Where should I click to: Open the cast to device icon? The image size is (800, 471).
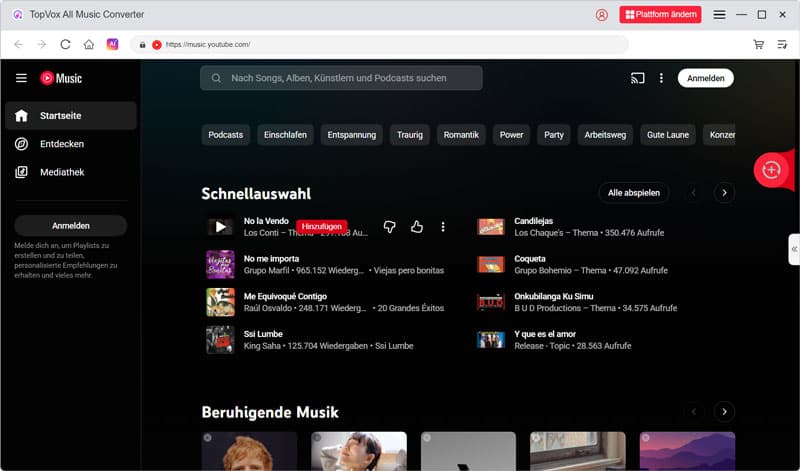pyautogui.click(x=637, y=78)
